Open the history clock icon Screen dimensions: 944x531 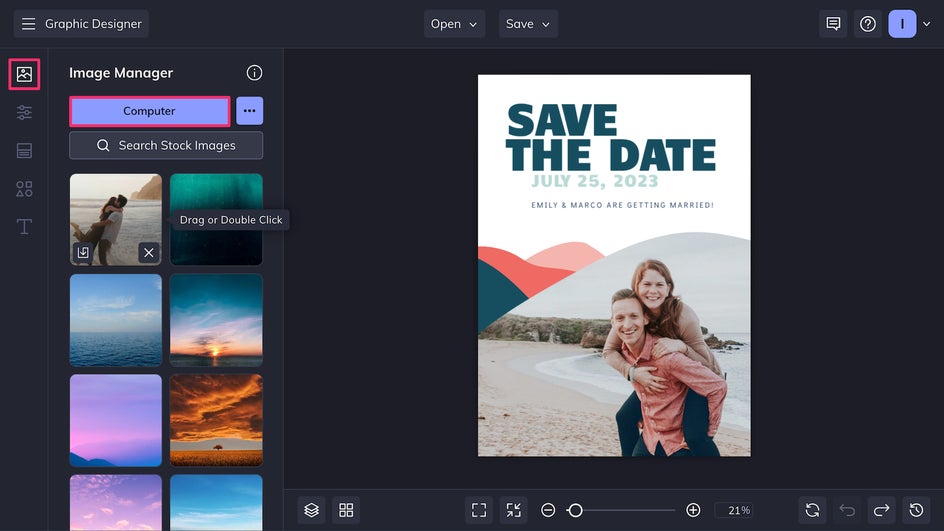(916, 510)
